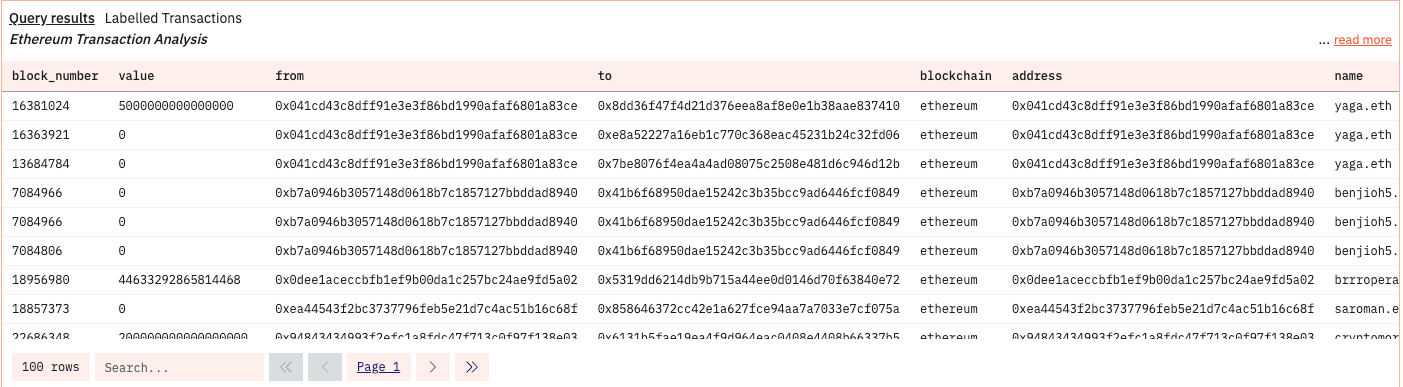Click the name column header
1403x387 pixels.
[1348, 76]
